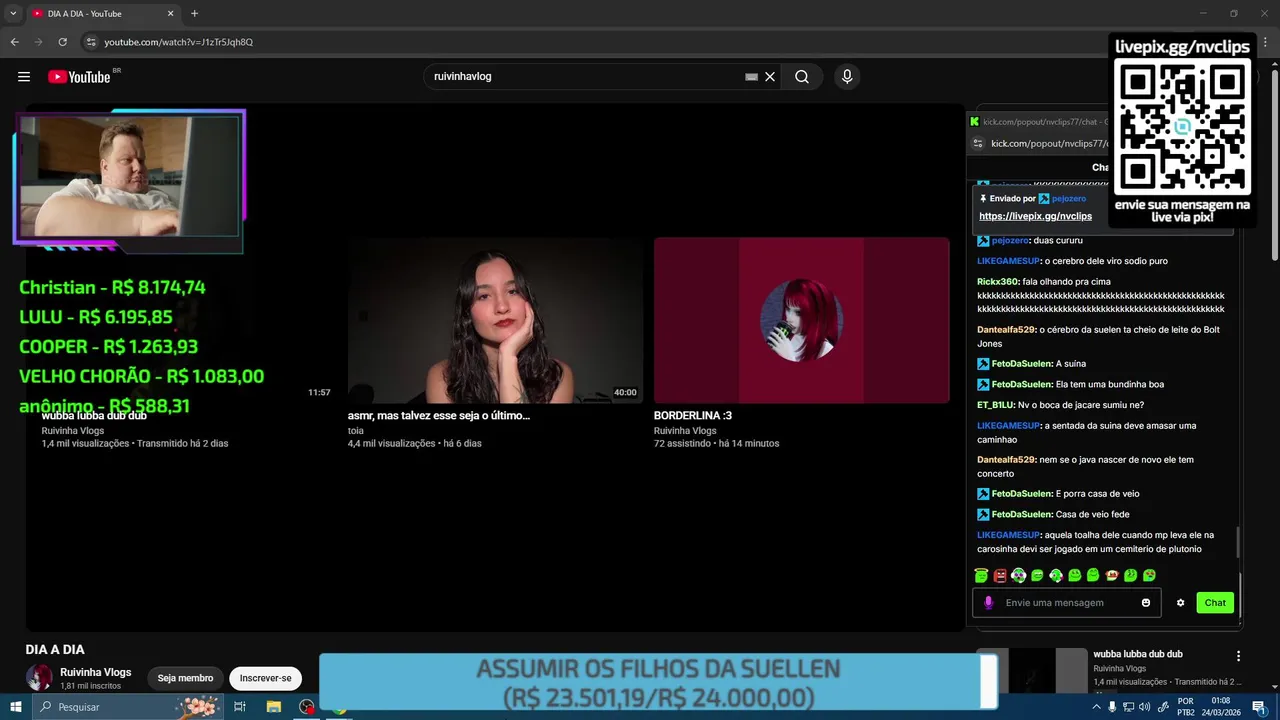Open sidebar 'wubba lubba dub dub' recommended video title
1280x720 pixels.
tap(1138, 654)
